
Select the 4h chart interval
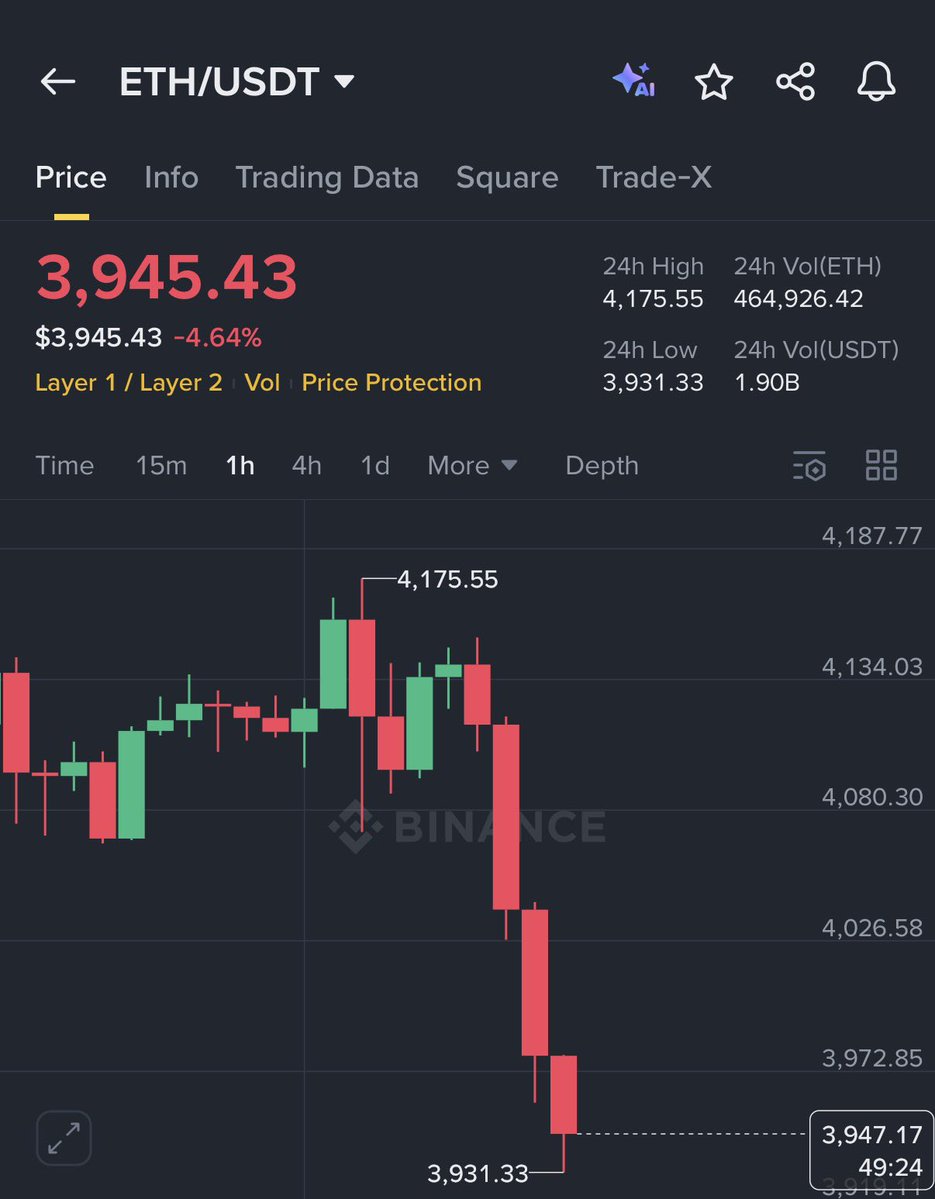pyautogui.click(x=306, y=466)
